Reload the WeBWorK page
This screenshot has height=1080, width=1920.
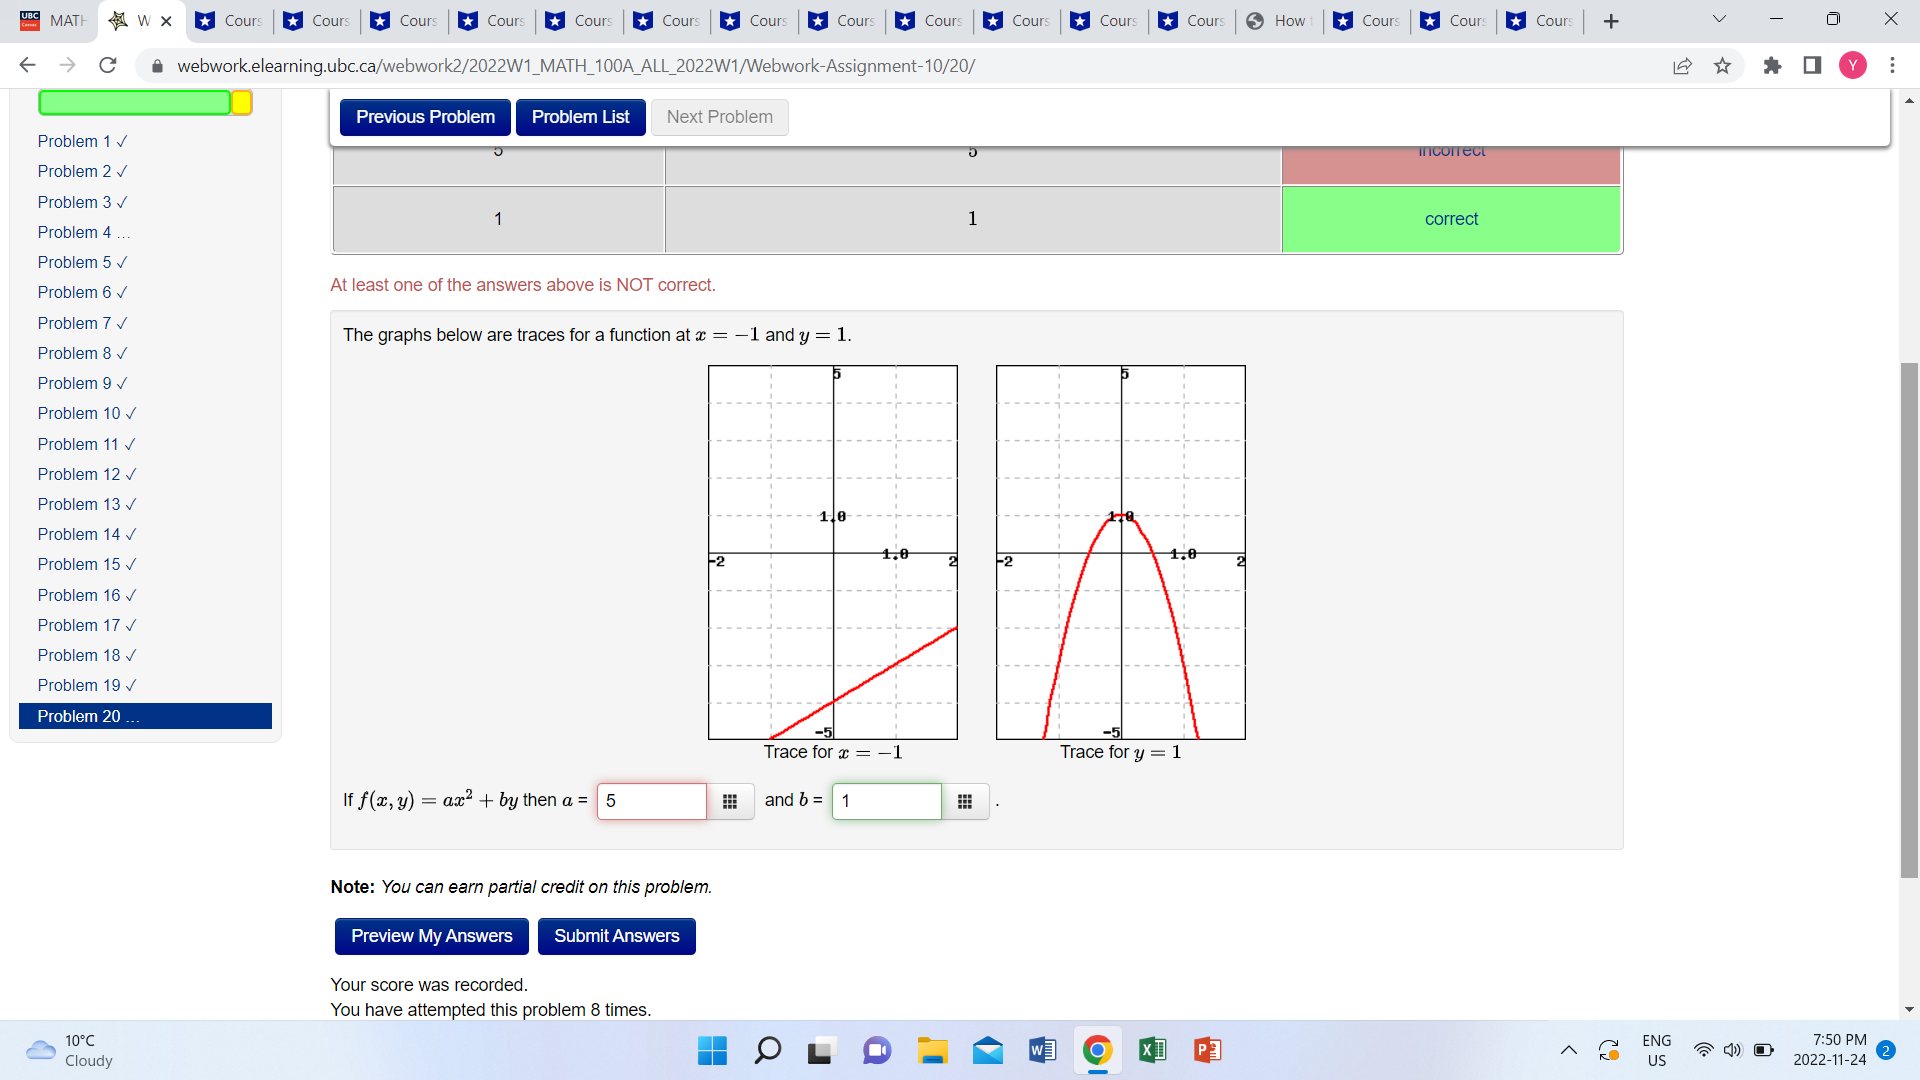[108, 66]
